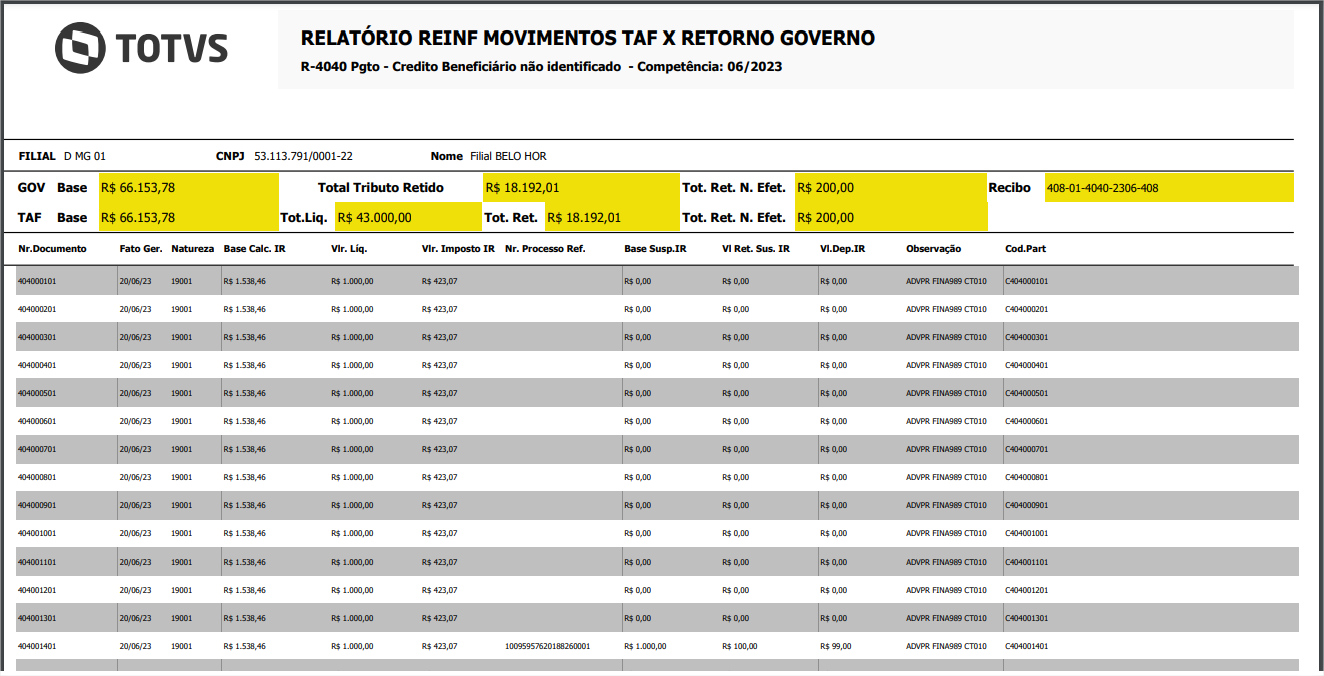Viewport: 1324px width, 676px height.
Task: Click participant code C404000201
Action: coord(1027,310)
